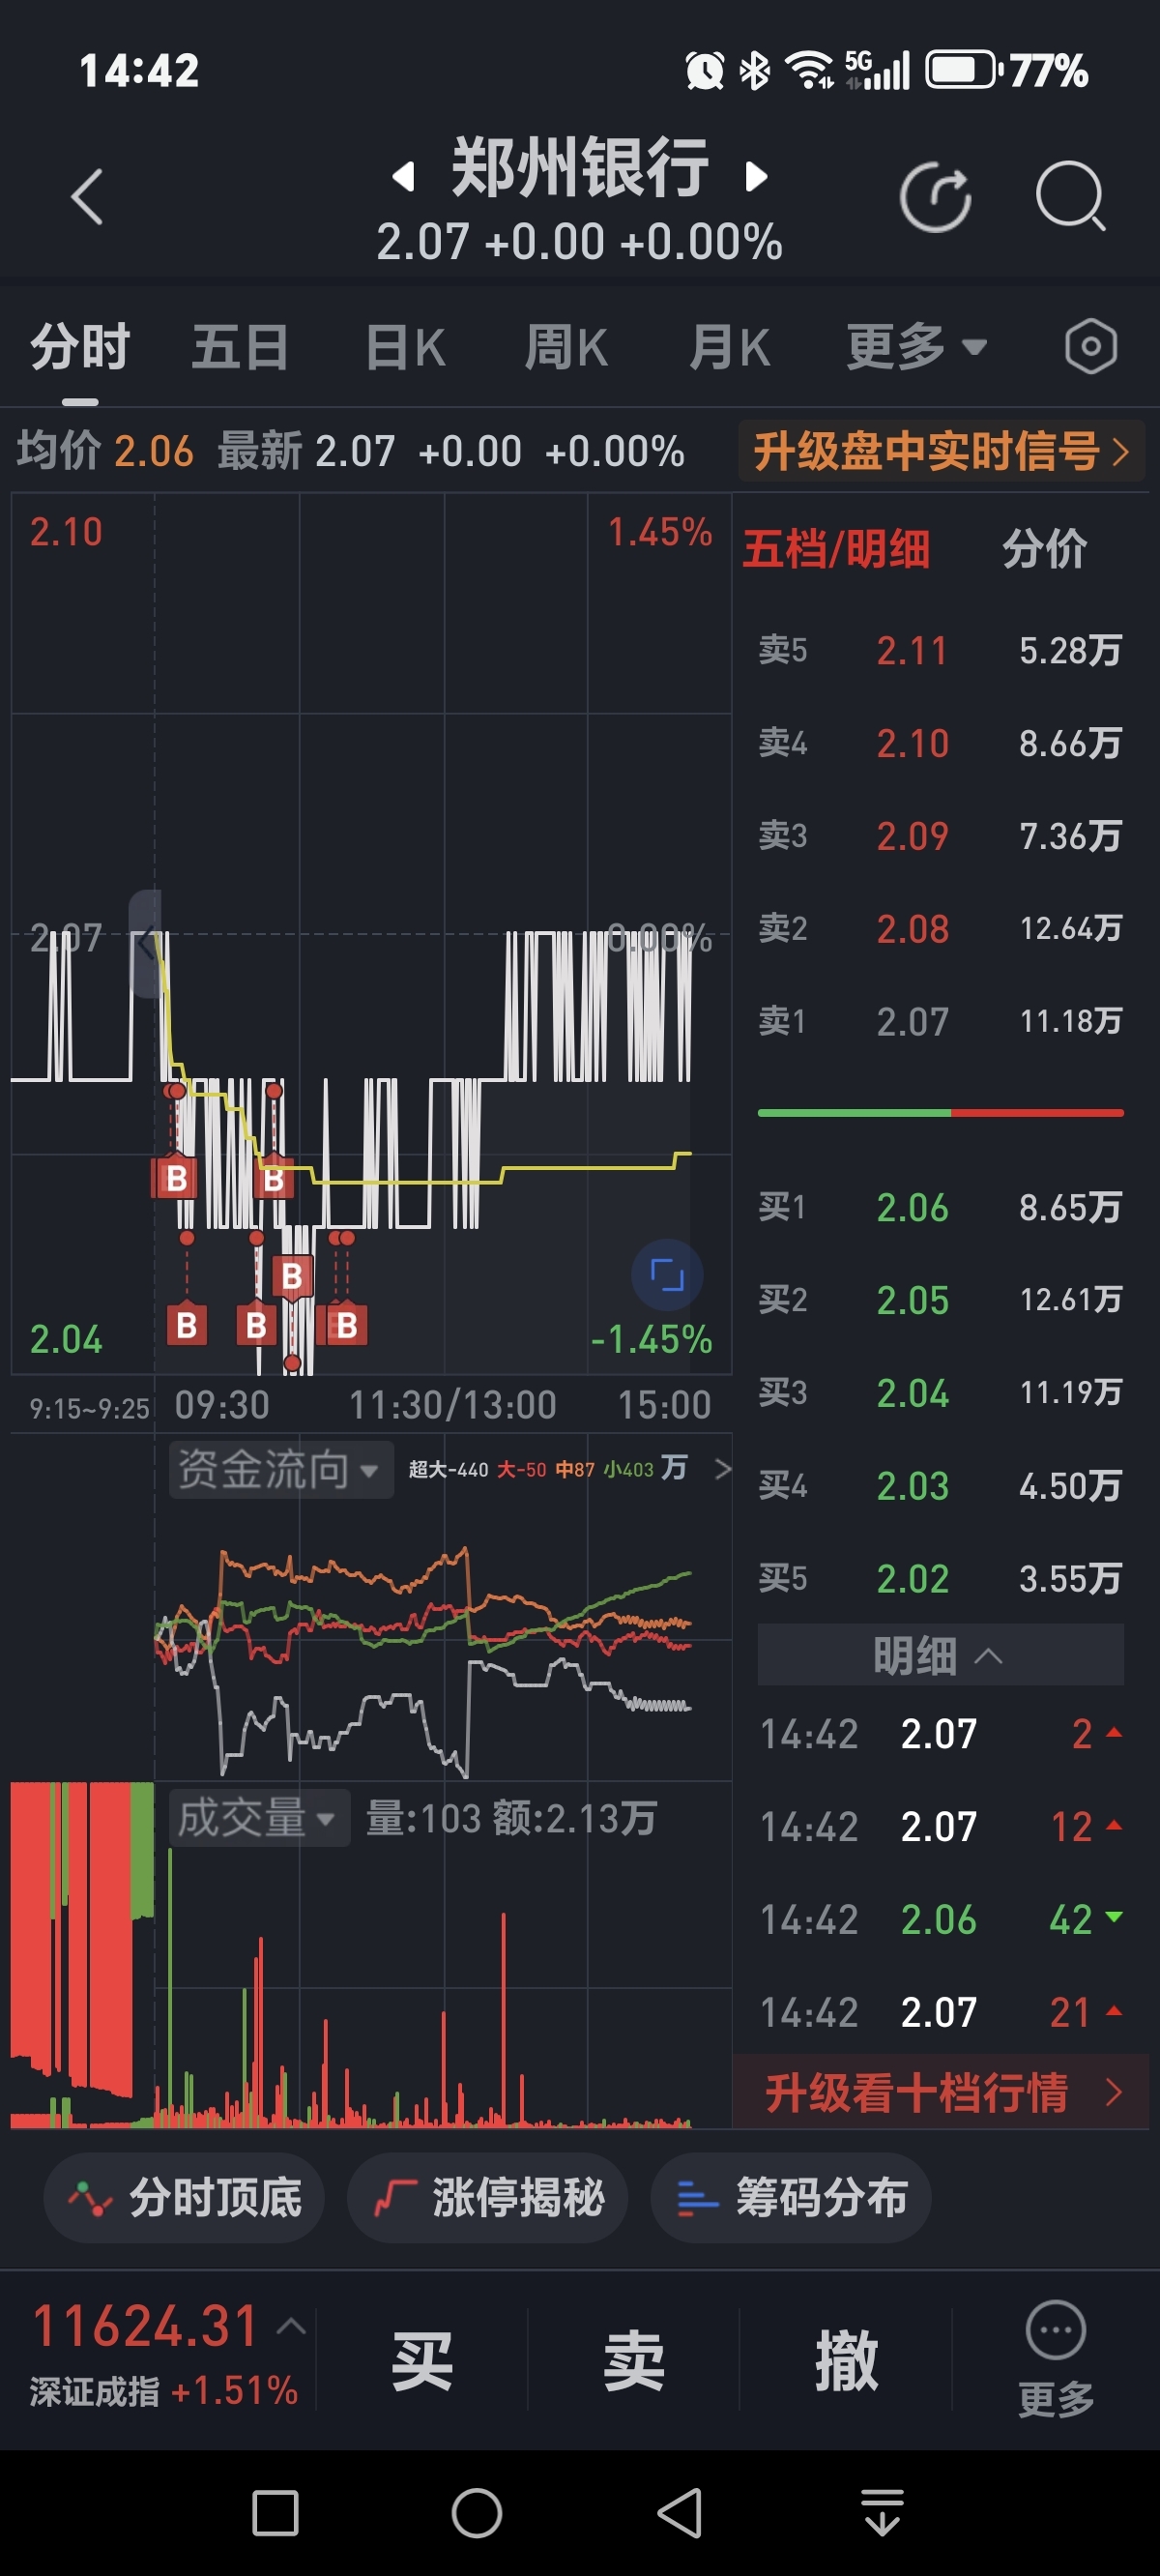The image size is (1160, 2576).
Task: Switch to the 周K chart tab
Action: (x=566, y=347)
